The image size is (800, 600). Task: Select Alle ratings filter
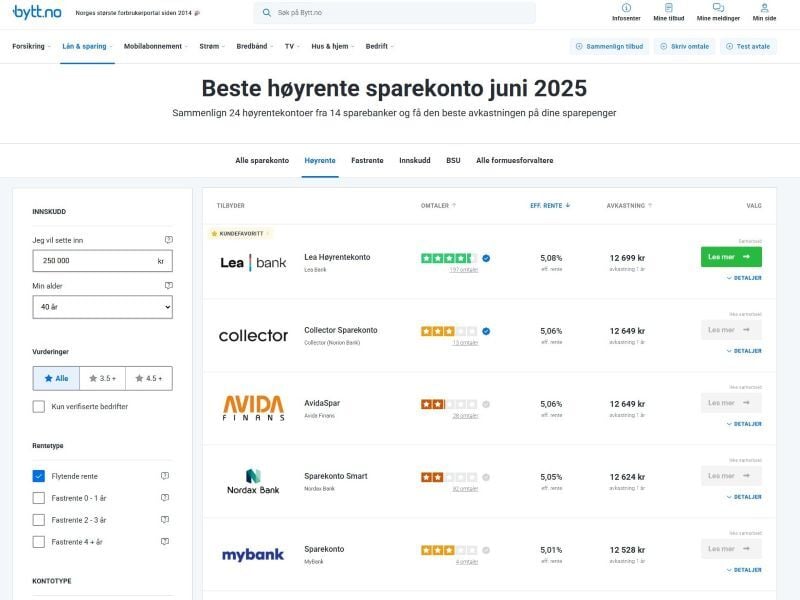[56, 378]
